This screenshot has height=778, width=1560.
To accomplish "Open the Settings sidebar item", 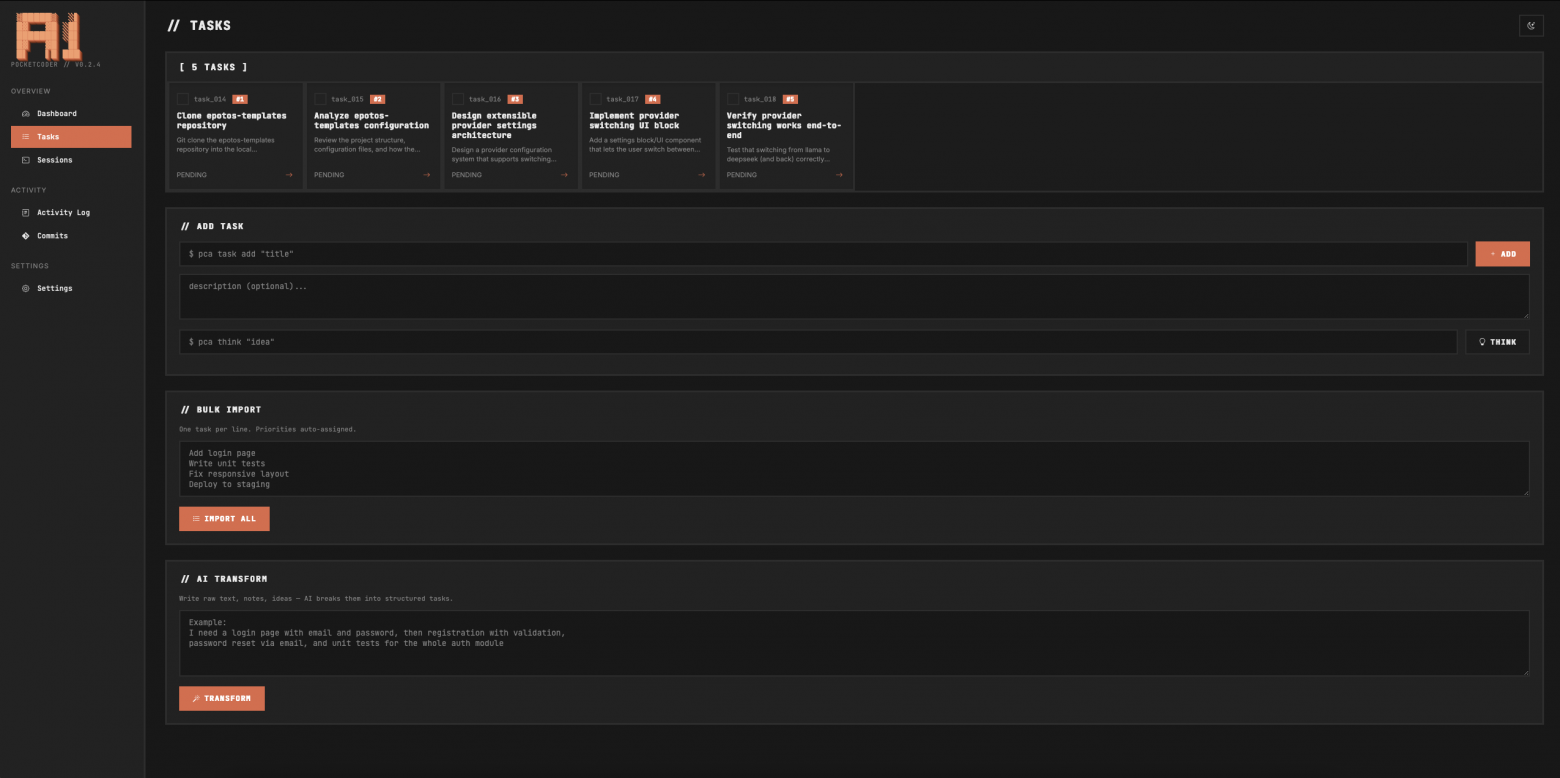I will [x=71, y=289].
